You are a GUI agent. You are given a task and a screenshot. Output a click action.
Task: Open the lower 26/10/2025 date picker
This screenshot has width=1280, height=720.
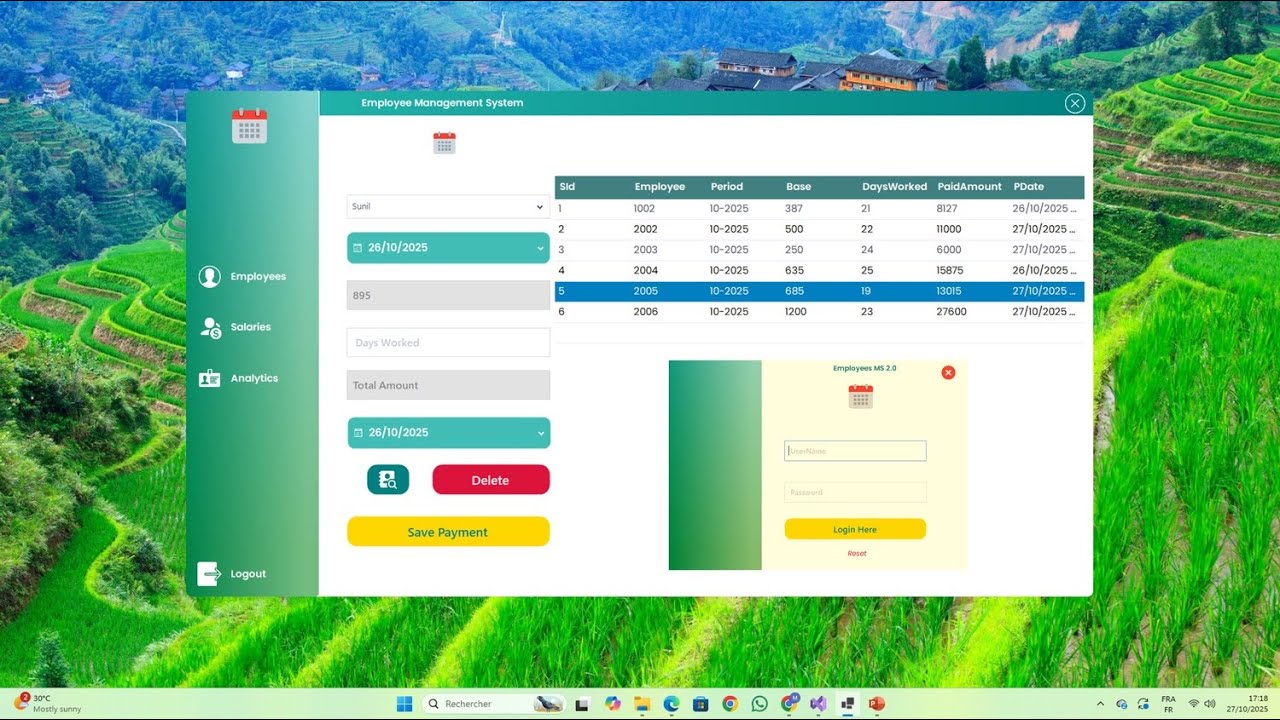pos(448,433)
